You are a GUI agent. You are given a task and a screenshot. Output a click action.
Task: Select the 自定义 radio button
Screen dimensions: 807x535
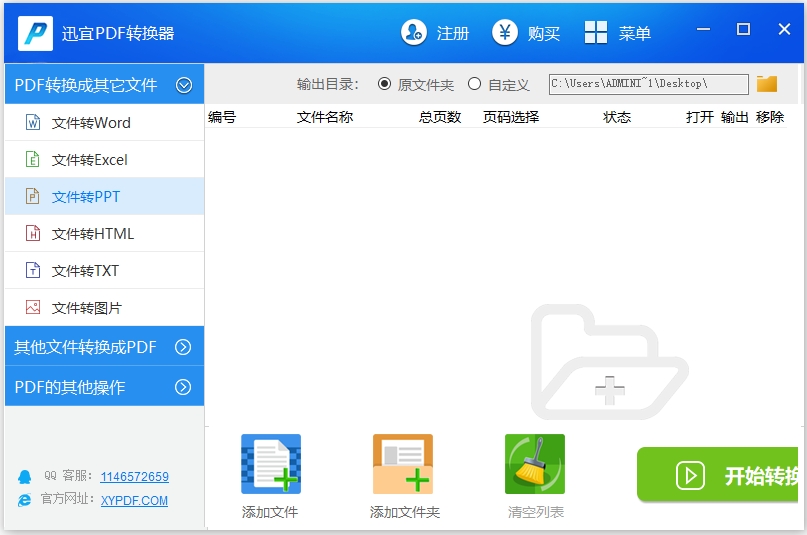click(x=475, y=84)
